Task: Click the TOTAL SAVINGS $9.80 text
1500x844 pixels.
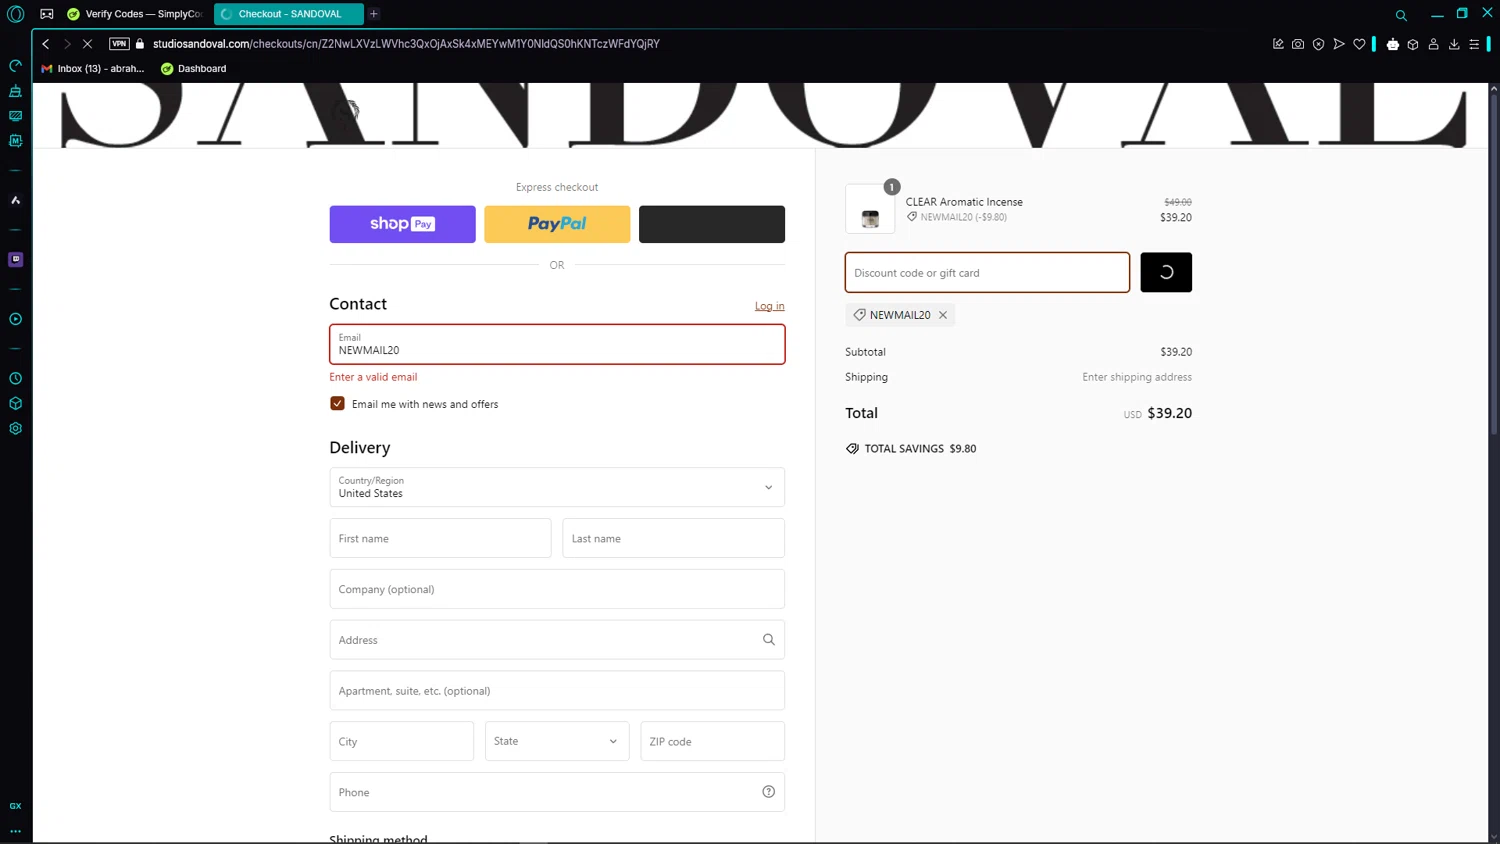Action: point(920,449)
